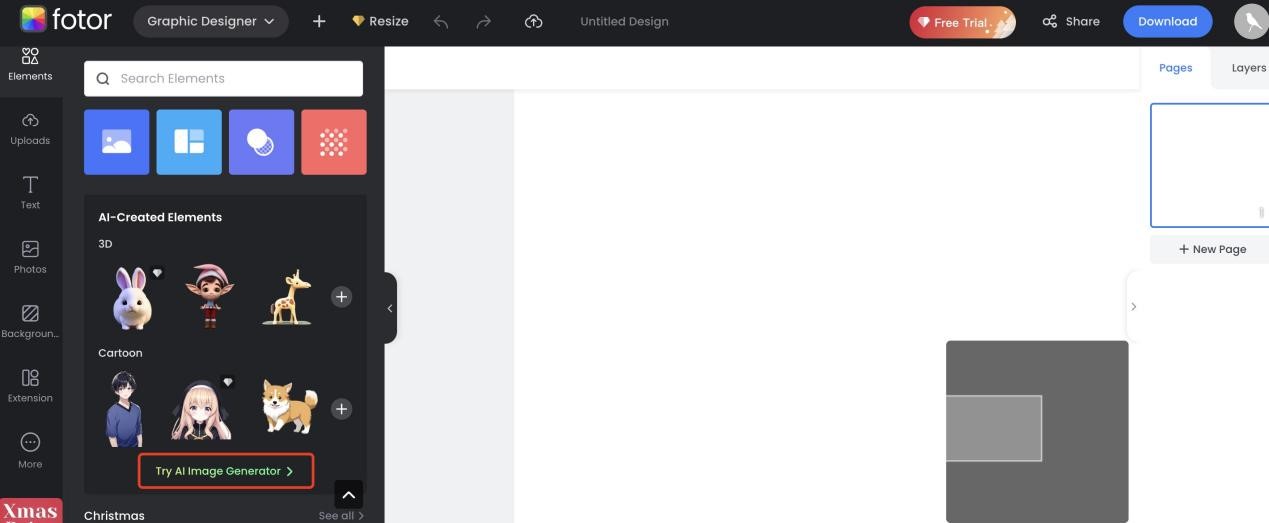Select the image frame category tile
The height and width of the screenshot is (523, 1269).
click(x=117, y=142)
